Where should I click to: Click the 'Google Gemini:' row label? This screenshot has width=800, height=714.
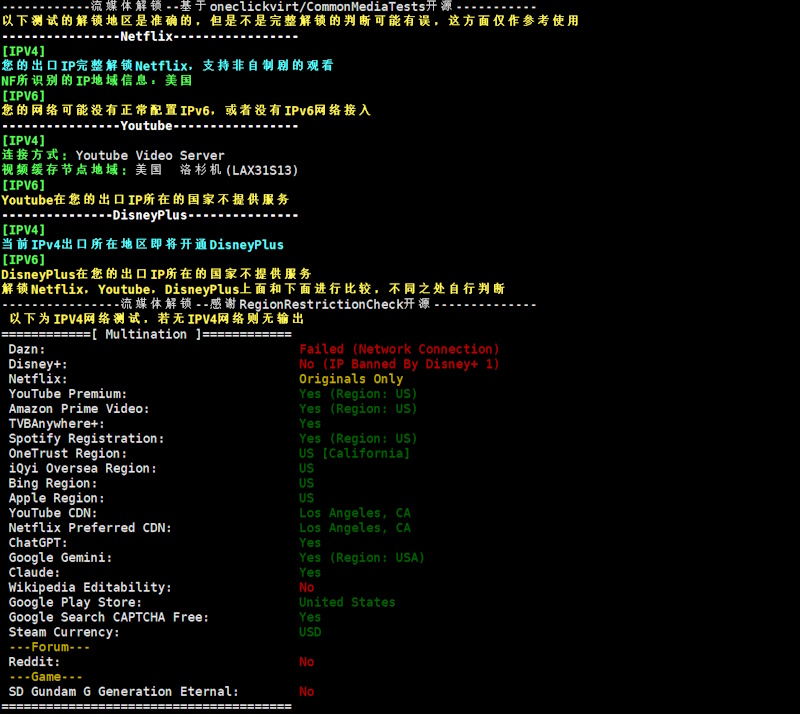click(x=60, y=557)
